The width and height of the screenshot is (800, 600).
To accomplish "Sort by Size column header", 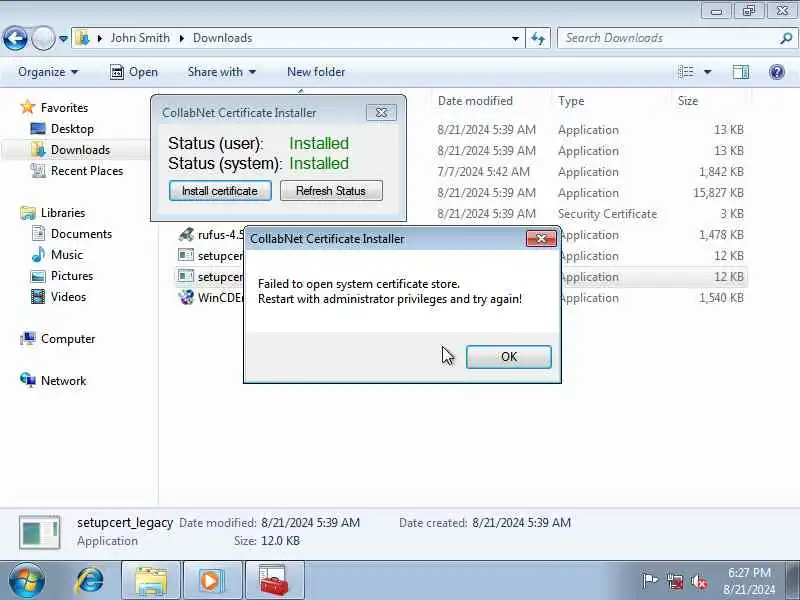I will pos(687,101).
